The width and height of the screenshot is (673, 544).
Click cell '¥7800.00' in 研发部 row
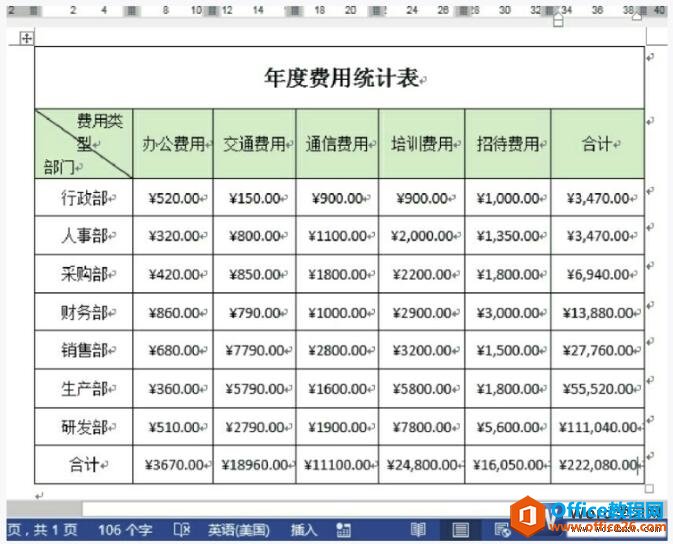pyautogui.click(x=422, y=427)
